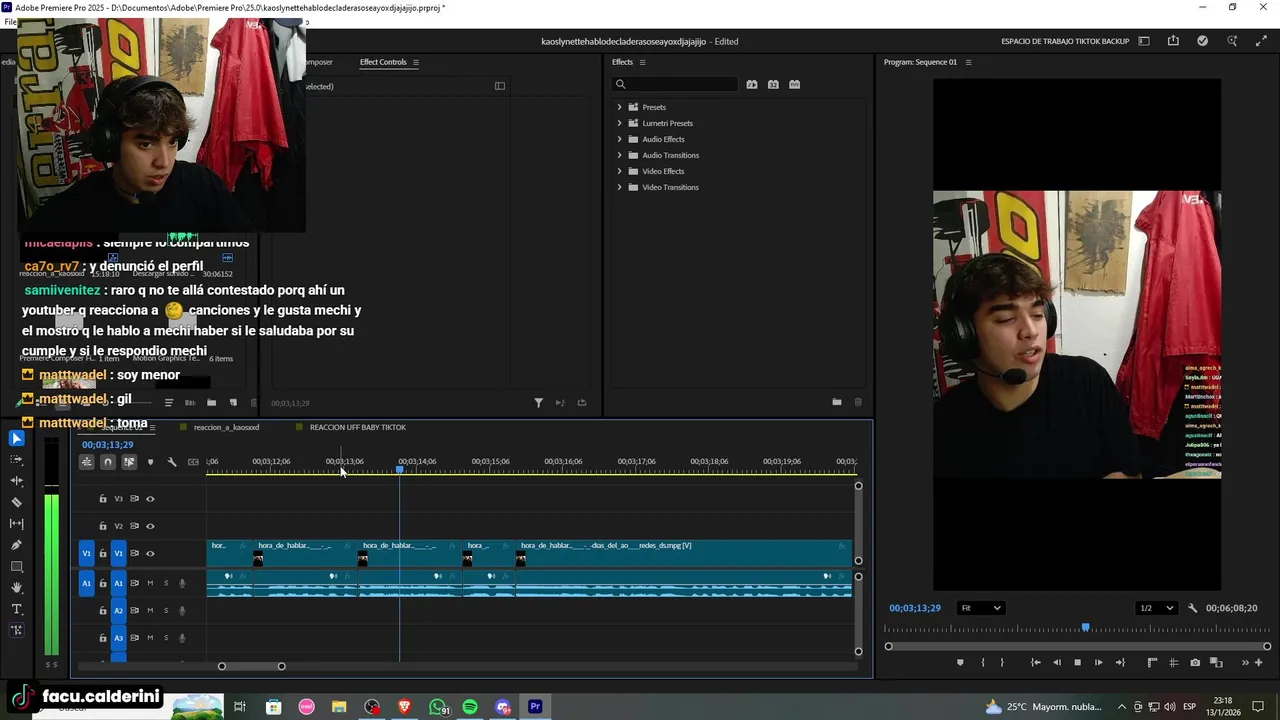
Task: Click Accelerated Effects filter icon
Action: pyautogui.click(x=752, y=85)
